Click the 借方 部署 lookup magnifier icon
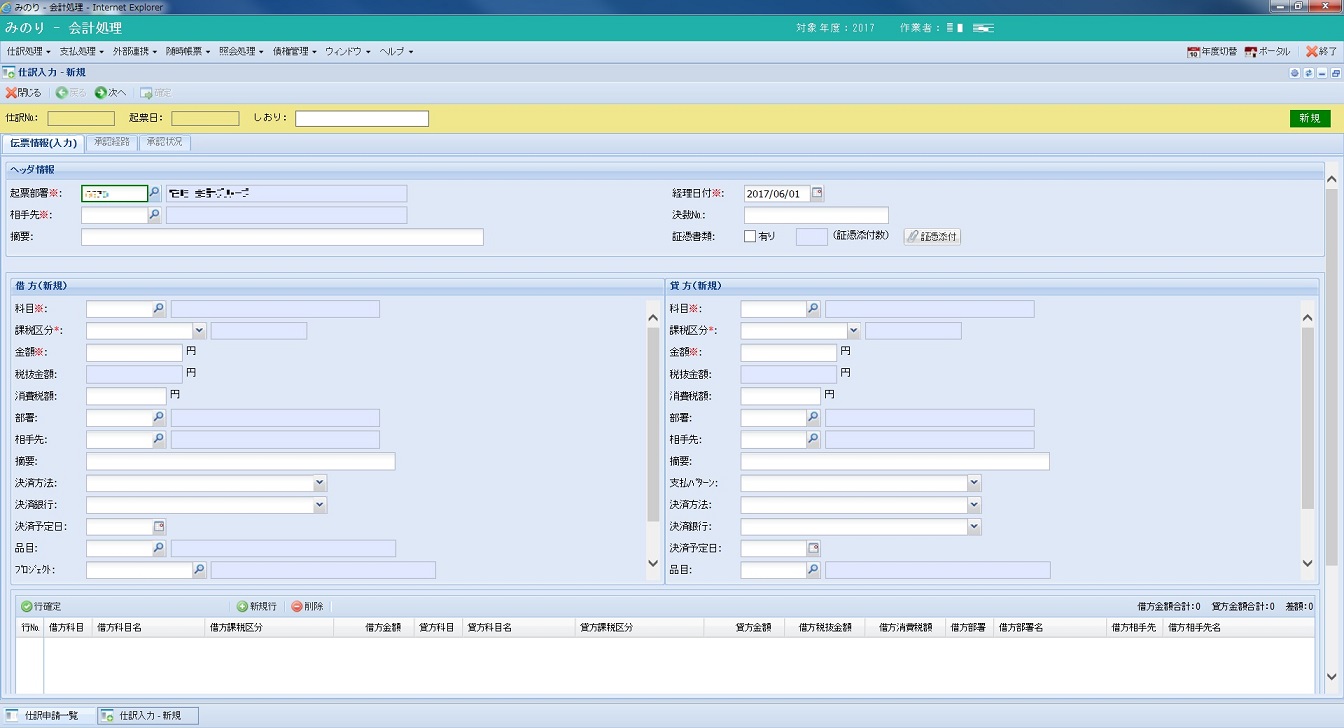 tap(159, 418)
